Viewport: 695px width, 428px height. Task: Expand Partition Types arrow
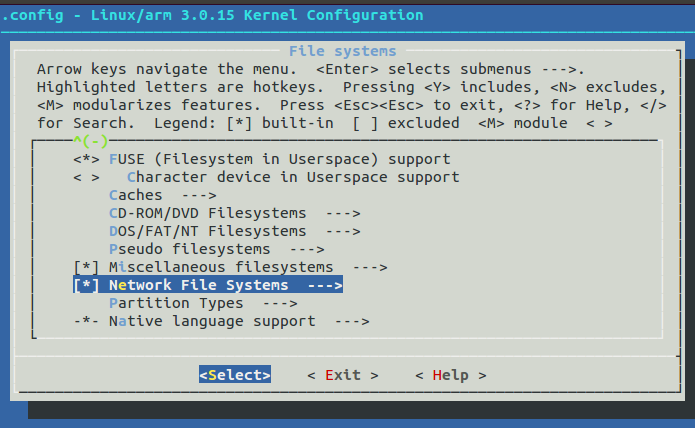[x=280, y=303]
